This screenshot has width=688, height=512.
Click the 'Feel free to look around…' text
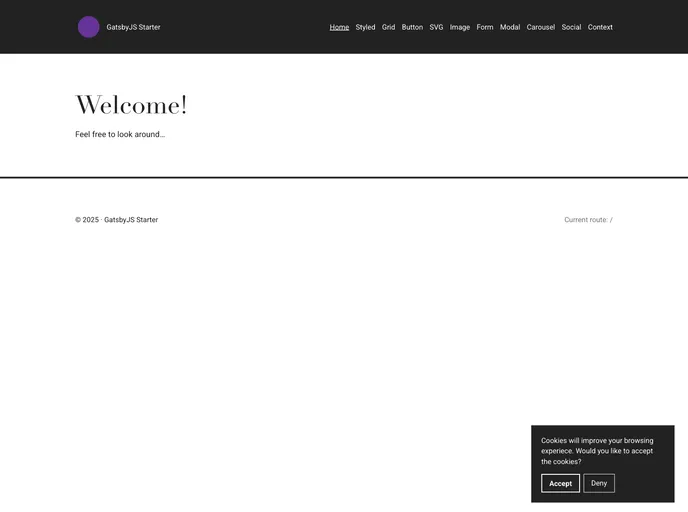pos(120,134)
